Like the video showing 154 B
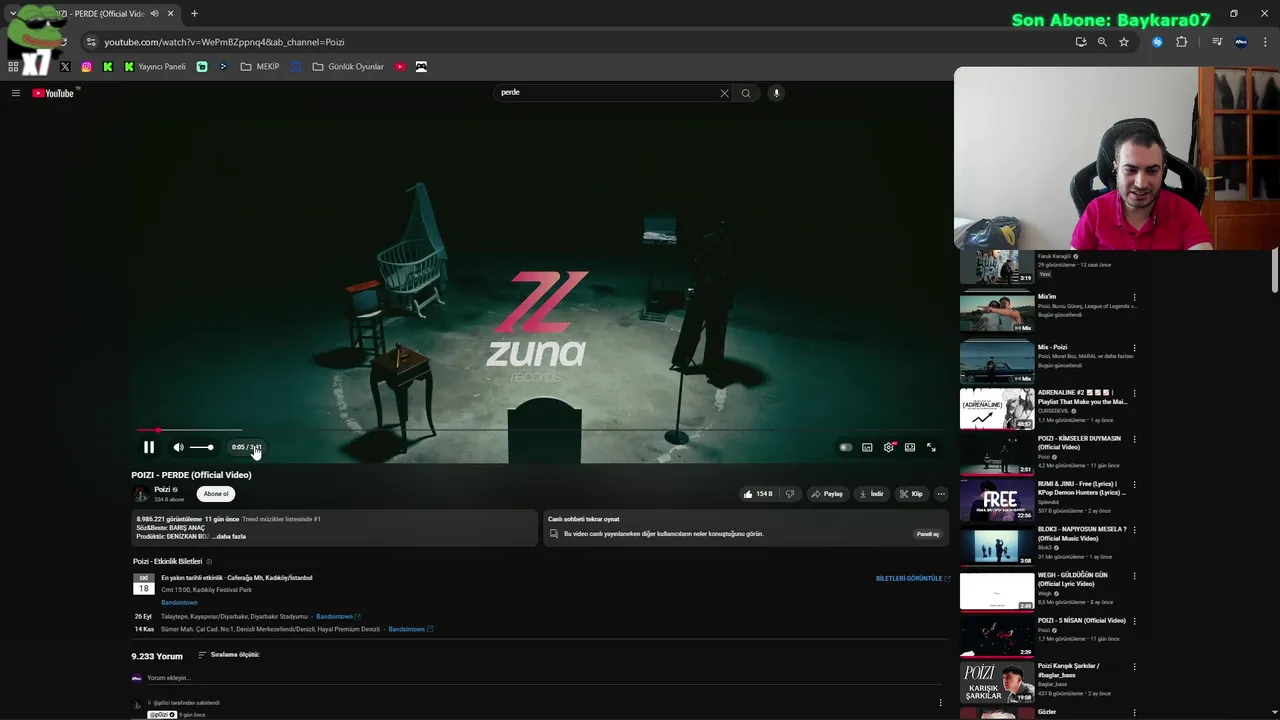Image resolution: width=1280 pixels, height=720 pixels. tap(757, 494)
